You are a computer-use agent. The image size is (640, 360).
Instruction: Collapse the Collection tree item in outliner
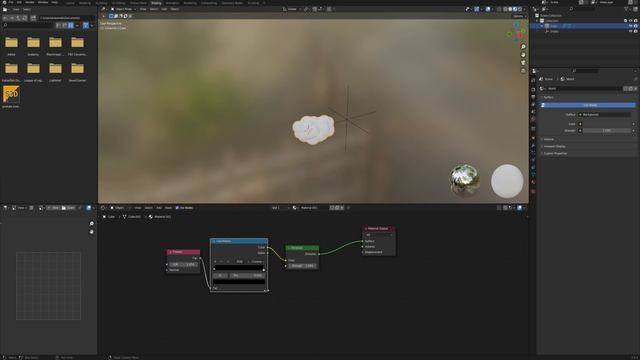(x=537, y=20)
